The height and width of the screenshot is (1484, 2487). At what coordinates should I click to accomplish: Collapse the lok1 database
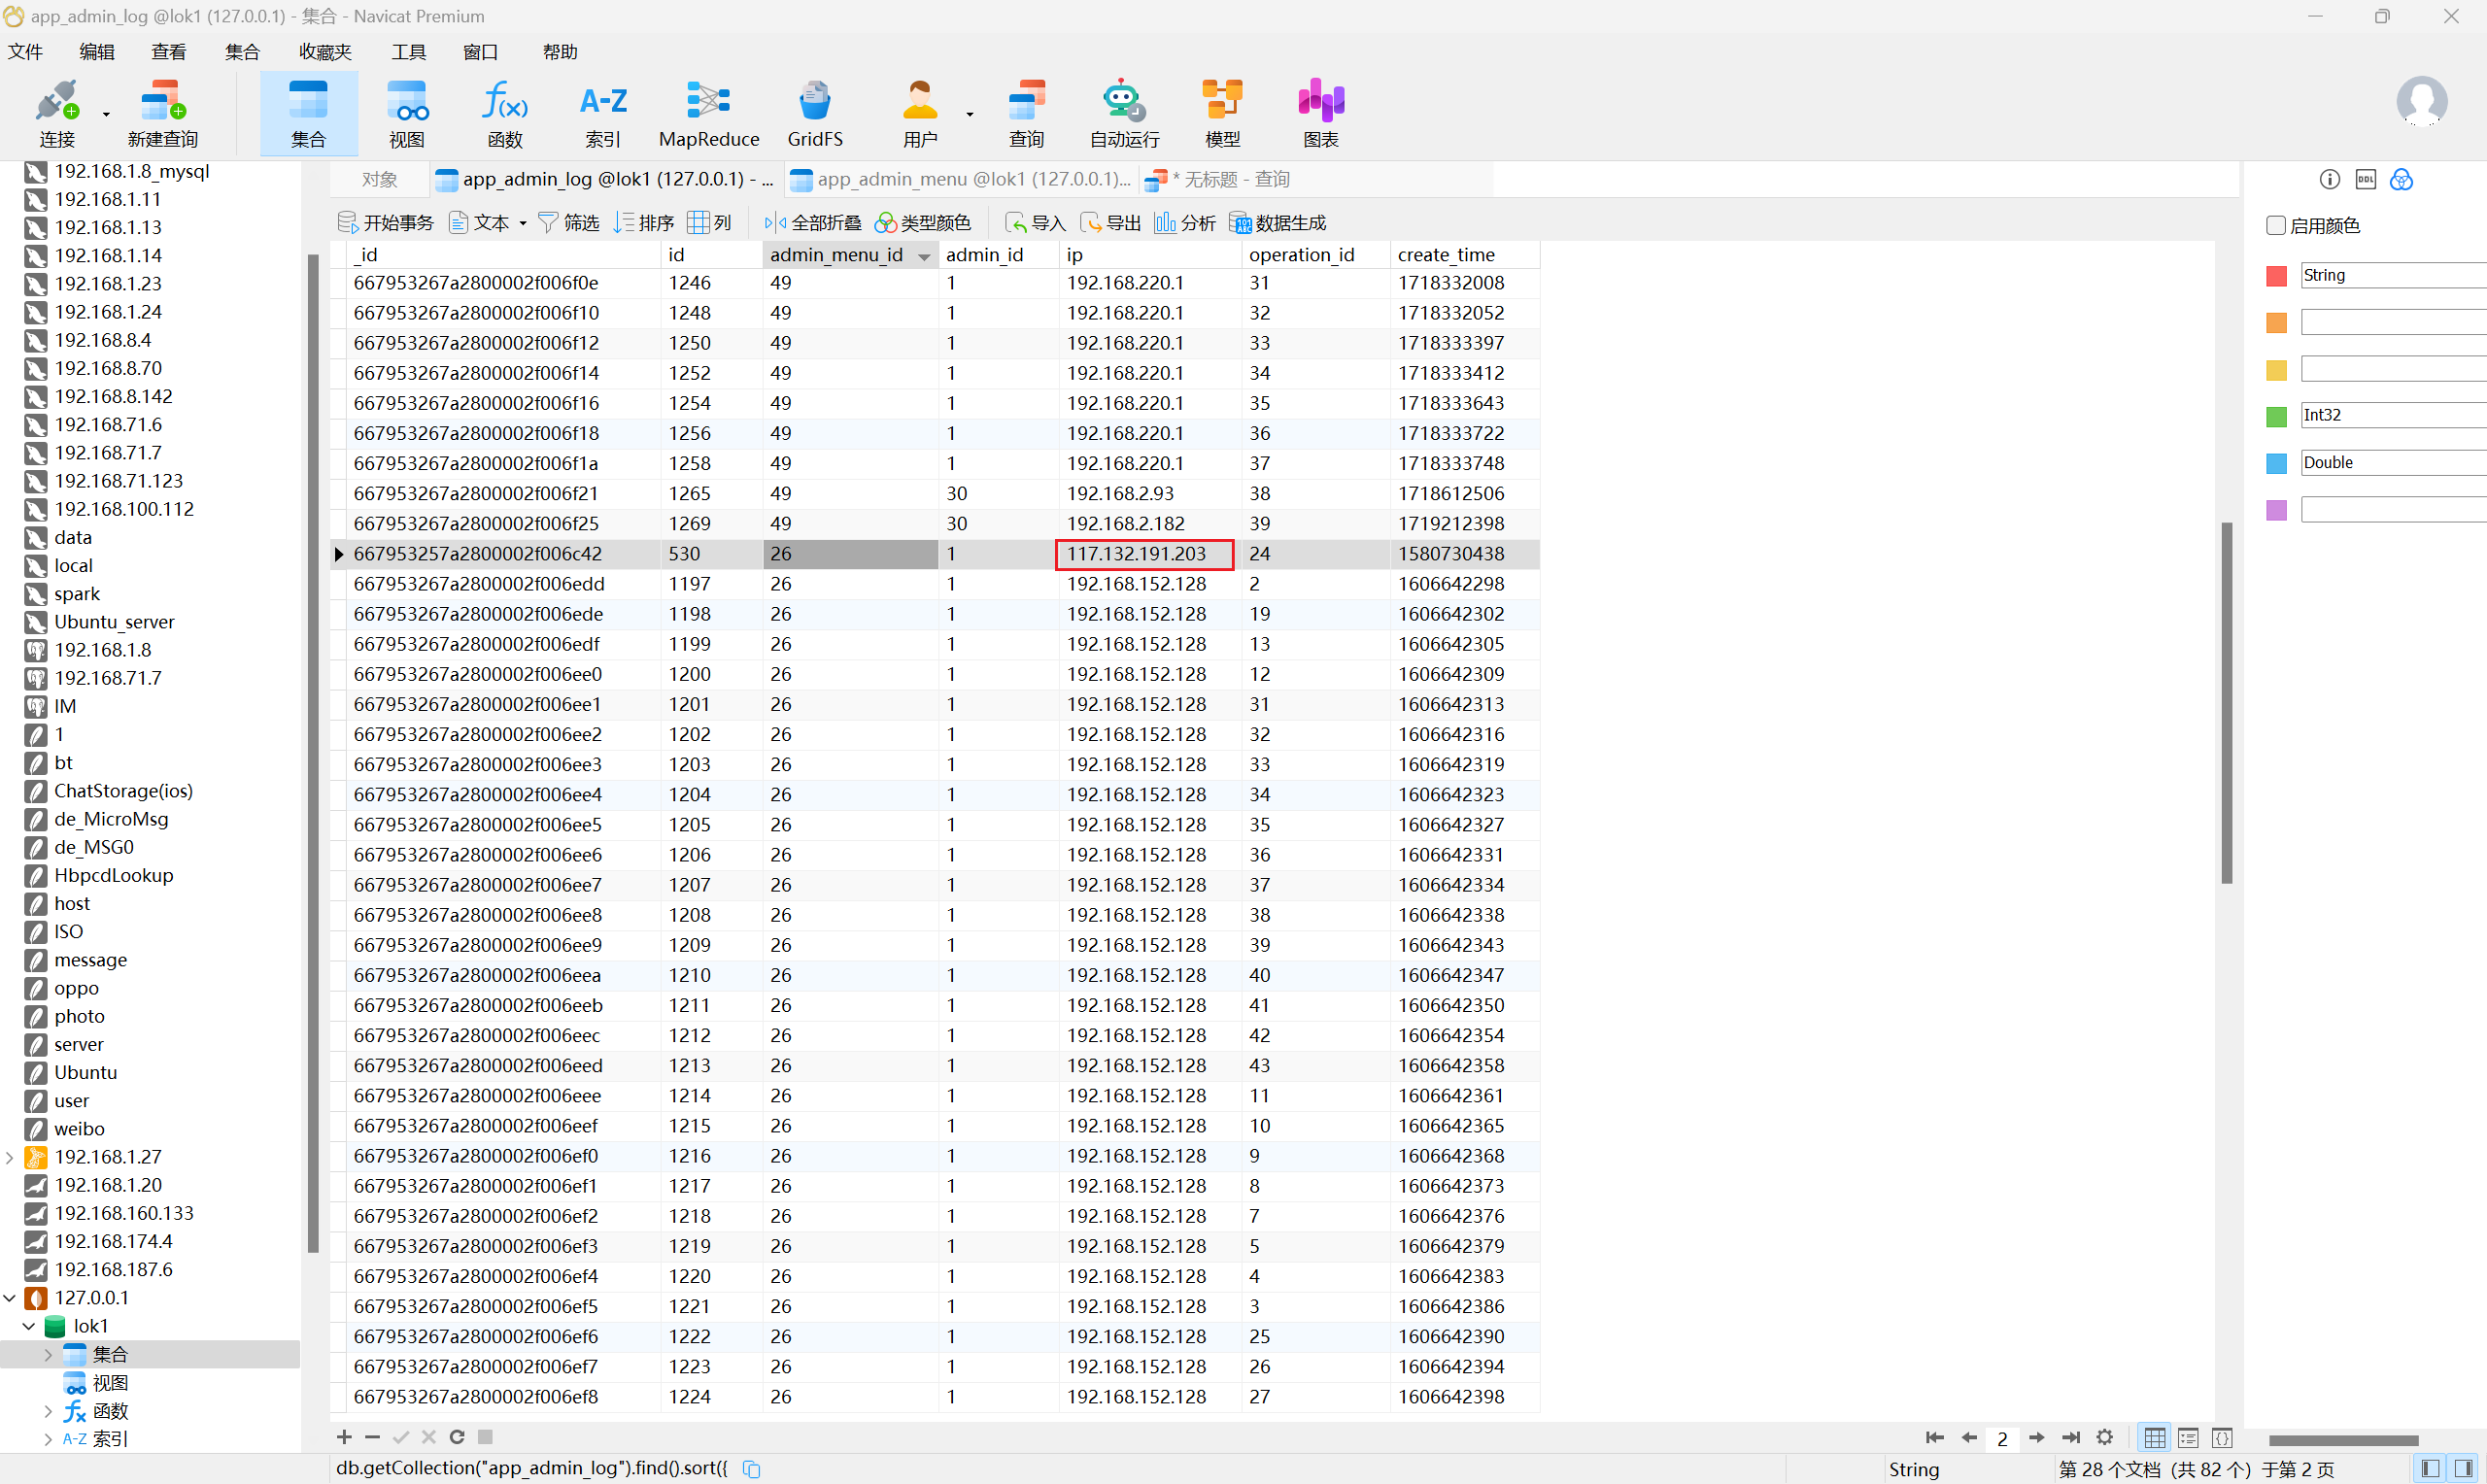click(x=29, y=1326)
